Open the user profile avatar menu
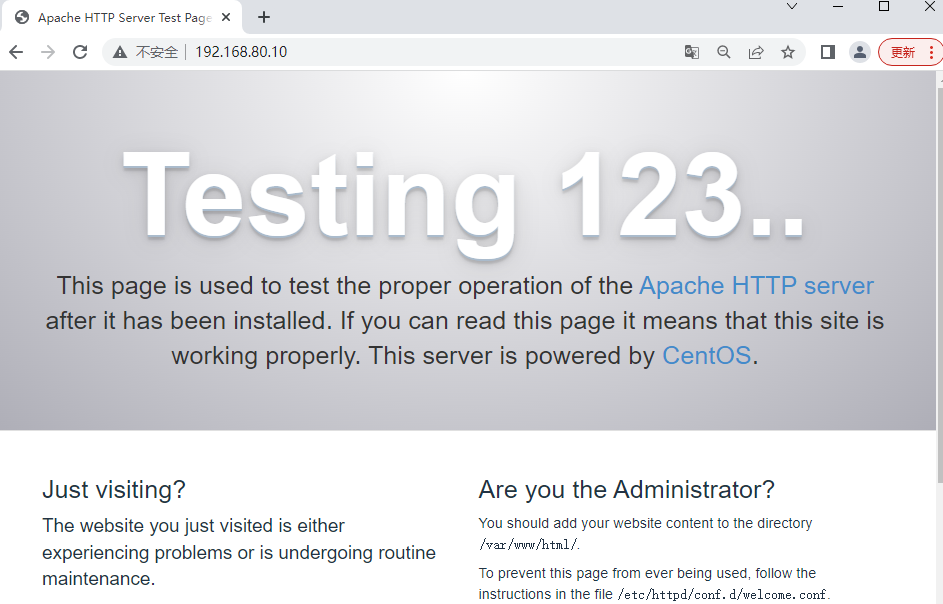Image resolution: width=943 pixels, height=604 pixels. tap(860, 52)
